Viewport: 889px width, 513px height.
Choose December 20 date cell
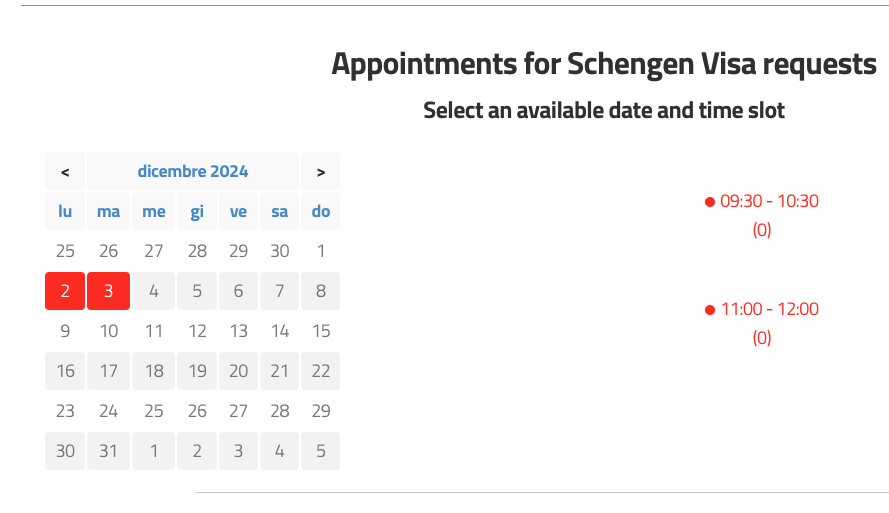[238, 371]
